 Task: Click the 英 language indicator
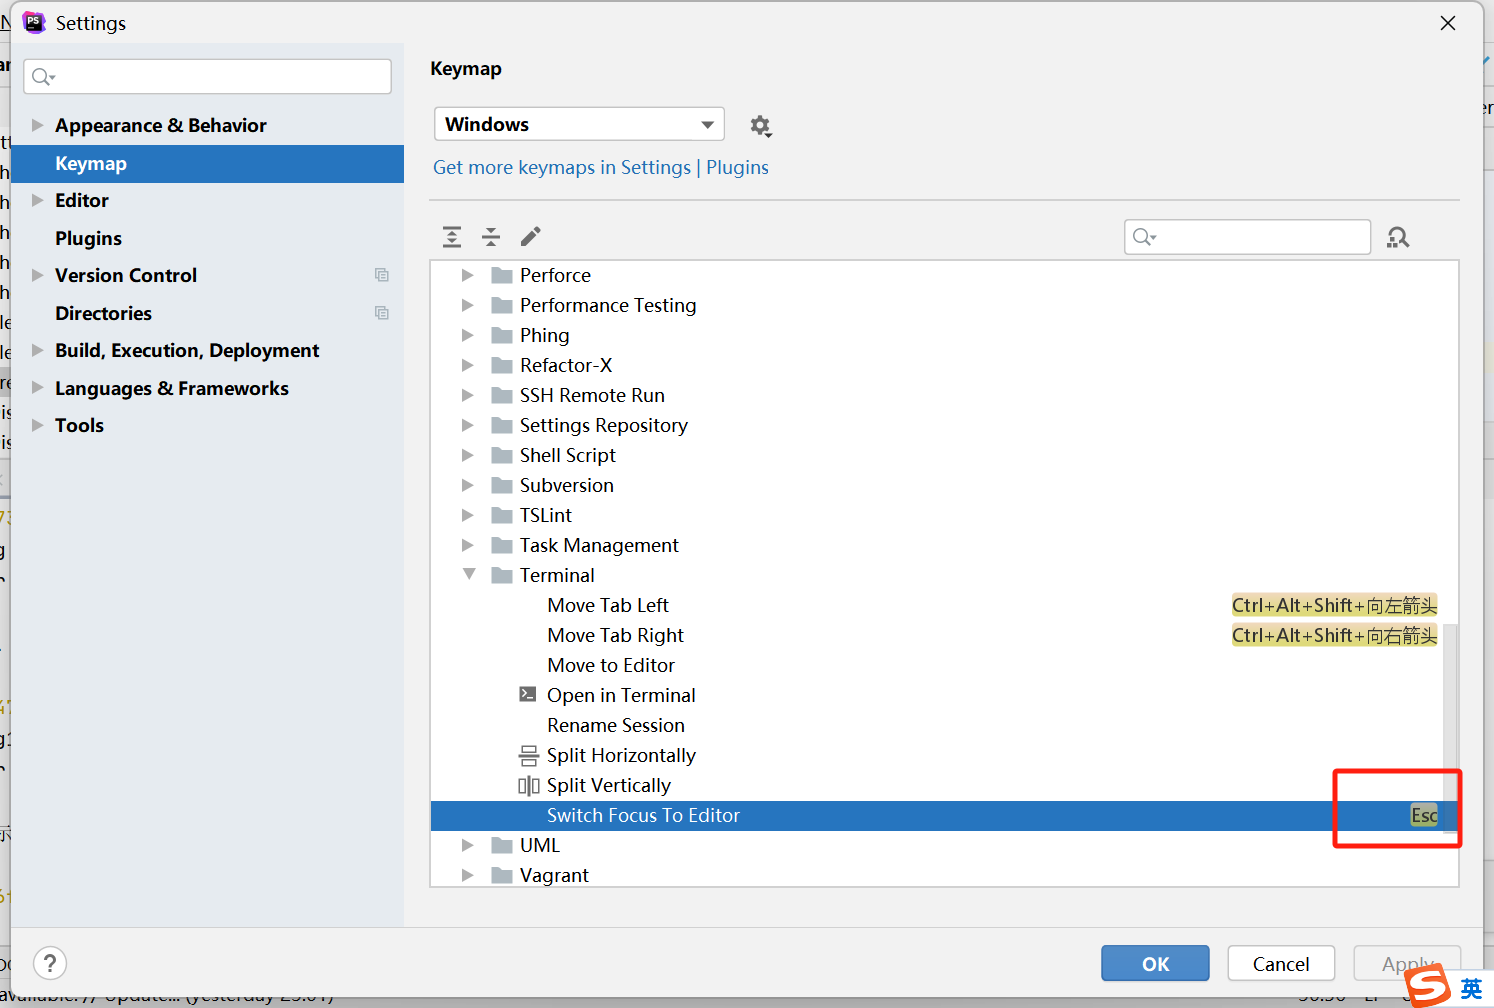click(x=1471, y=988)
